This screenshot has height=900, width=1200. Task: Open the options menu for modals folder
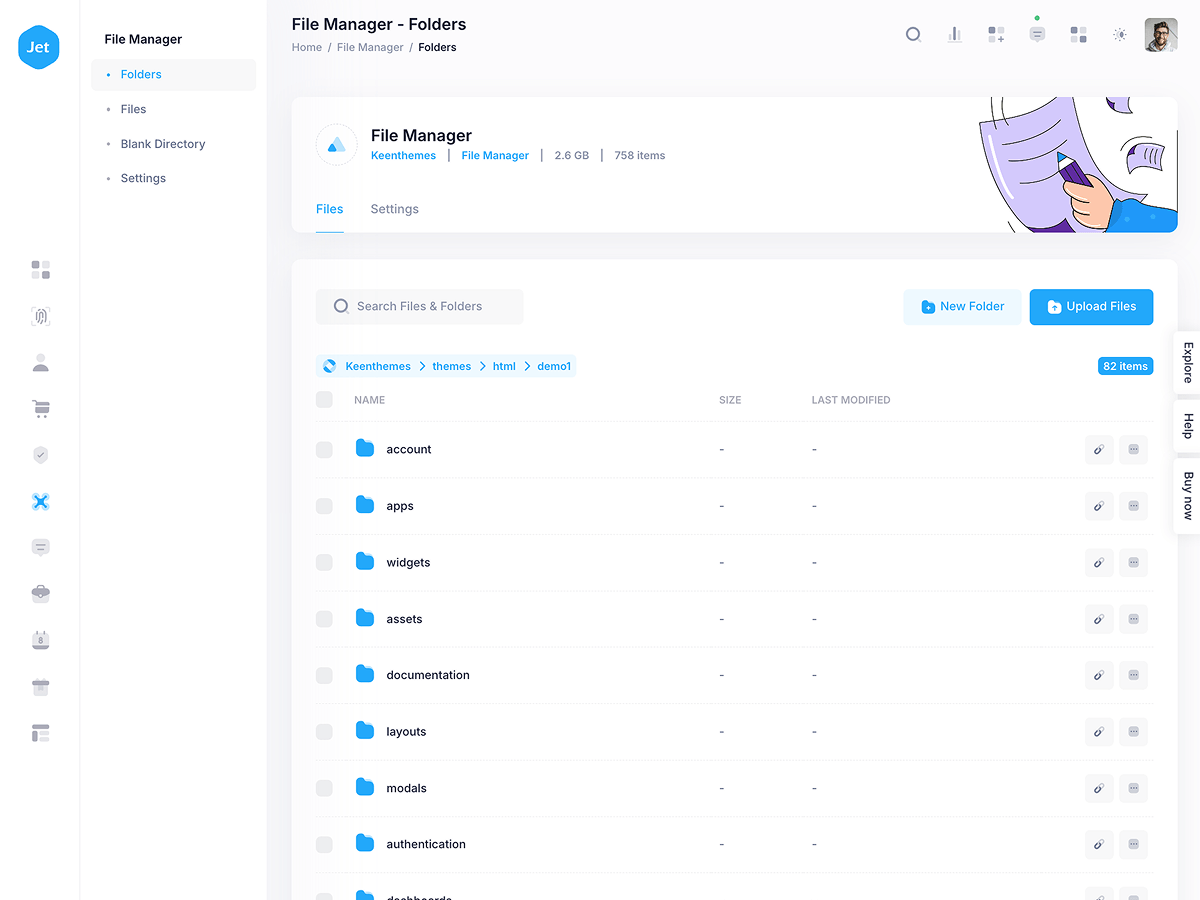coord(1133,789)
